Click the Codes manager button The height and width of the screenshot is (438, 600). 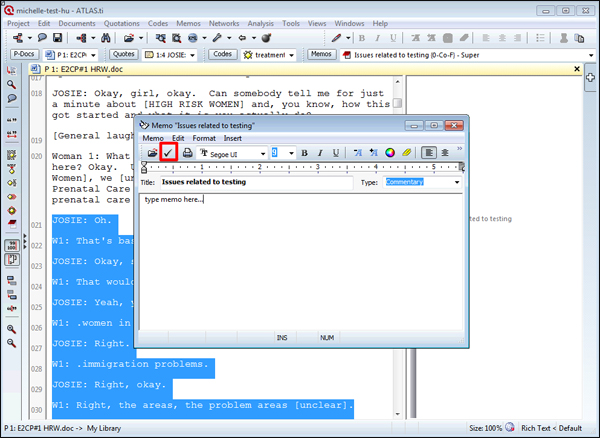click(223, 54)
